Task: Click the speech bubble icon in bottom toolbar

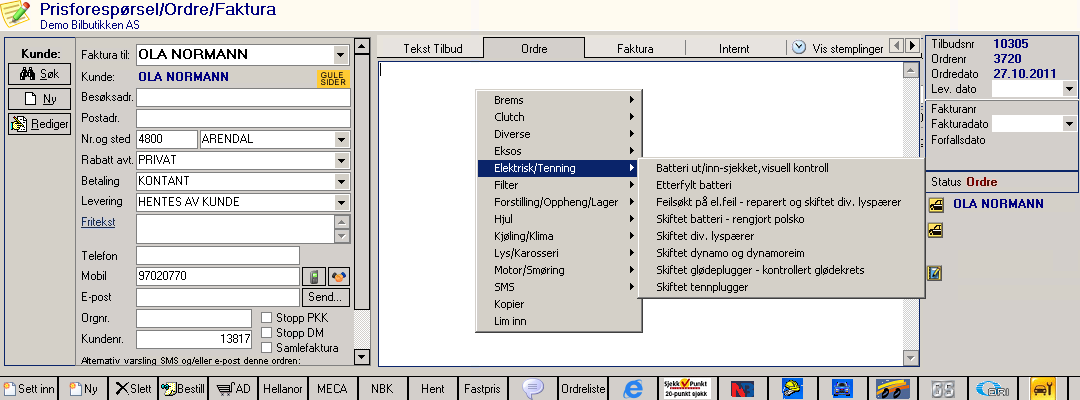Action: pyautogui.click(x=533, y=389)
